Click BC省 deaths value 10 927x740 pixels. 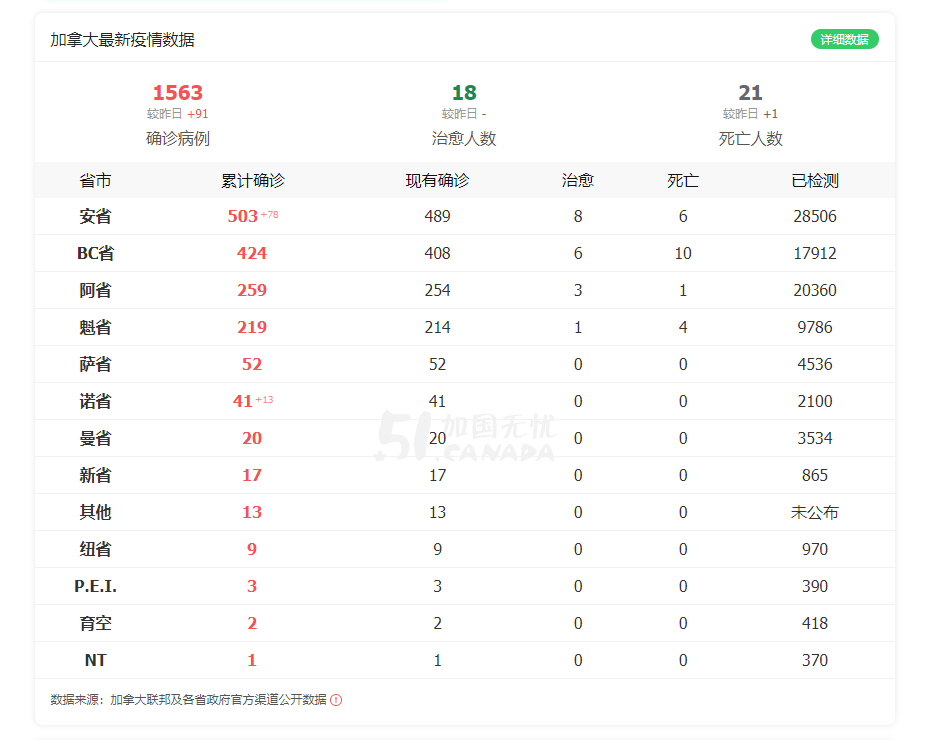pos(683,253)
